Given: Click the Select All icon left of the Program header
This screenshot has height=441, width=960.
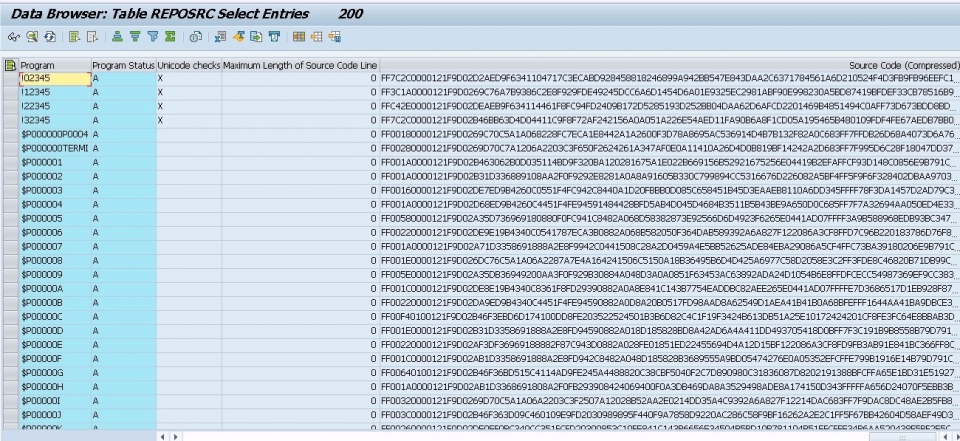Looking at the screenshot, I should [x=10, y=65].
